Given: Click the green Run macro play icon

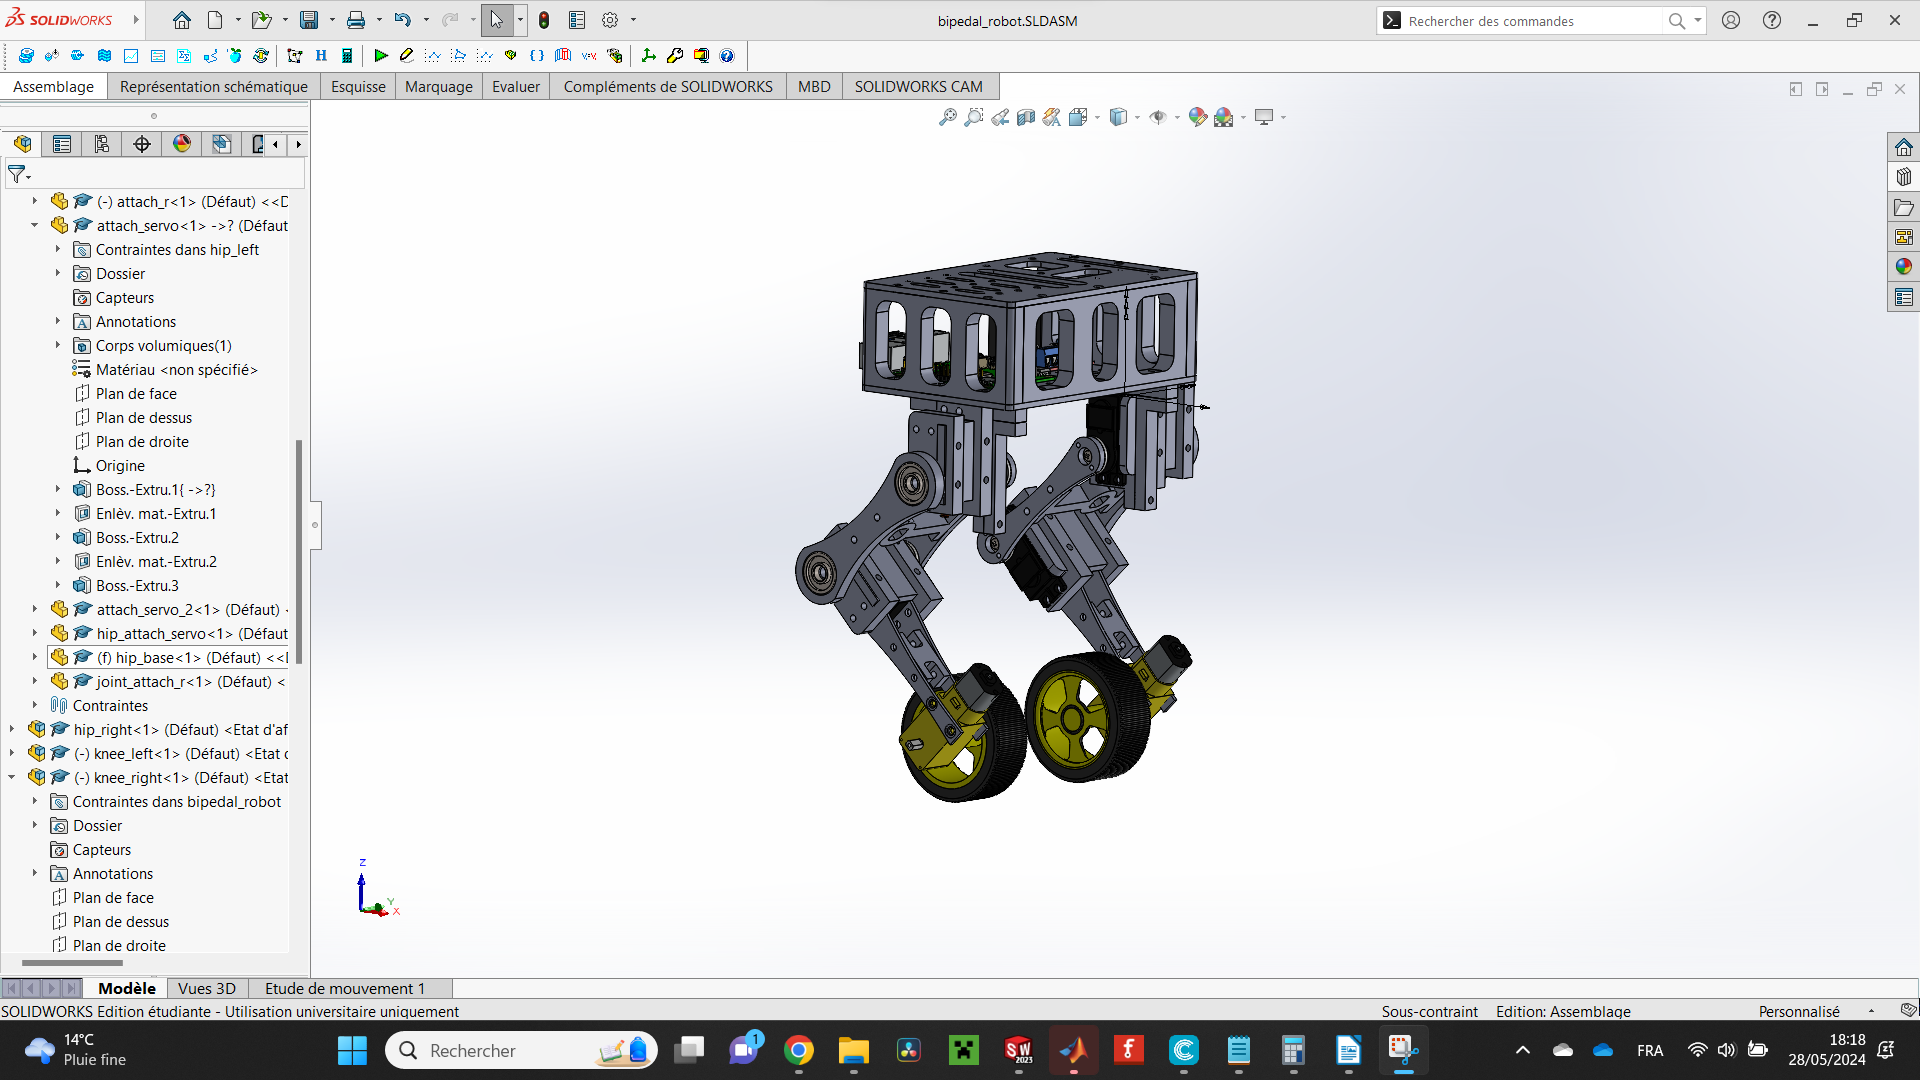Looking at the screenshot, I should click(381, 56).
